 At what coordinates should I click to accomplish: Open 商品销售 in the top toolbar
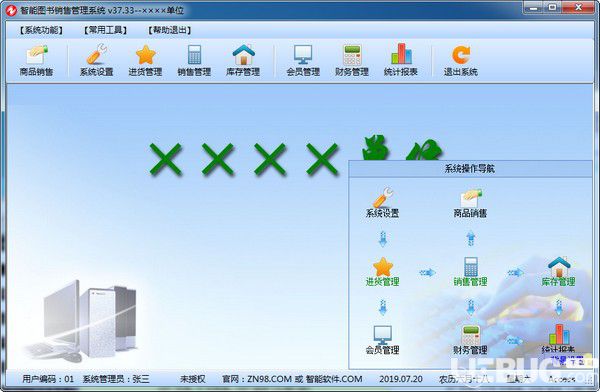(x=36, y=60)
